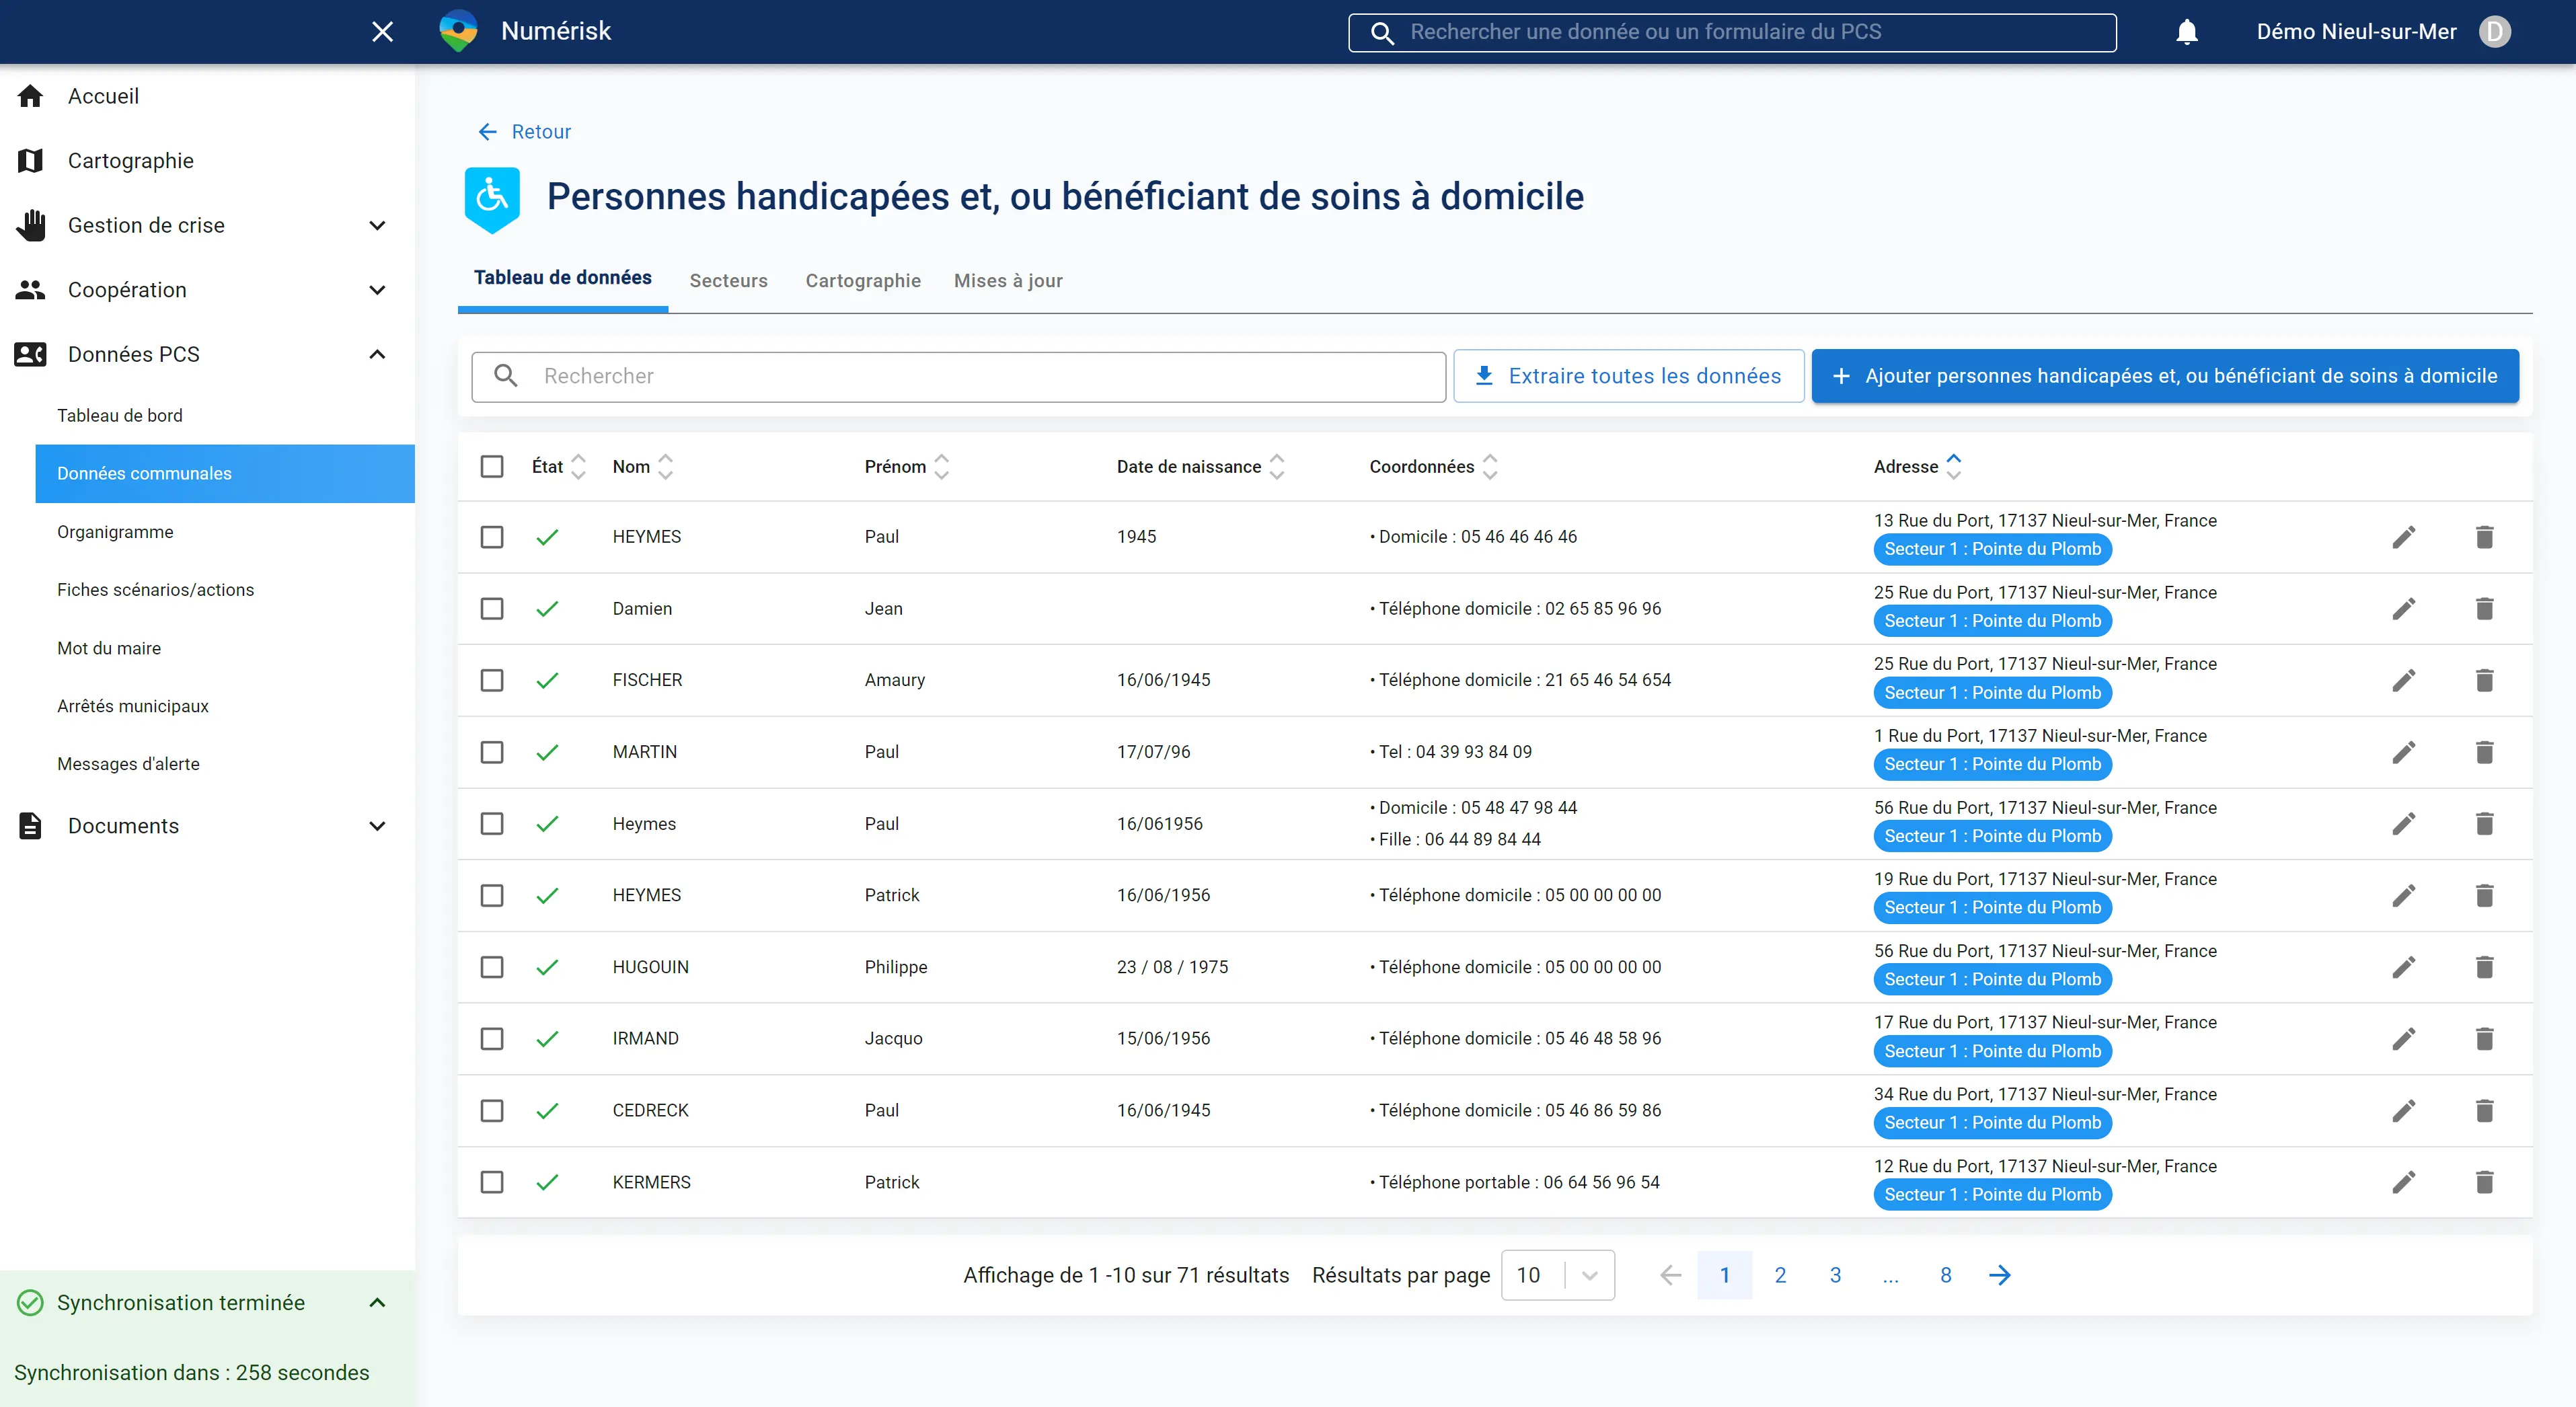Sort the table by Prénom column
Image resolution: width=2576 pixels, height=1407 pixels.
coord(941,466)
